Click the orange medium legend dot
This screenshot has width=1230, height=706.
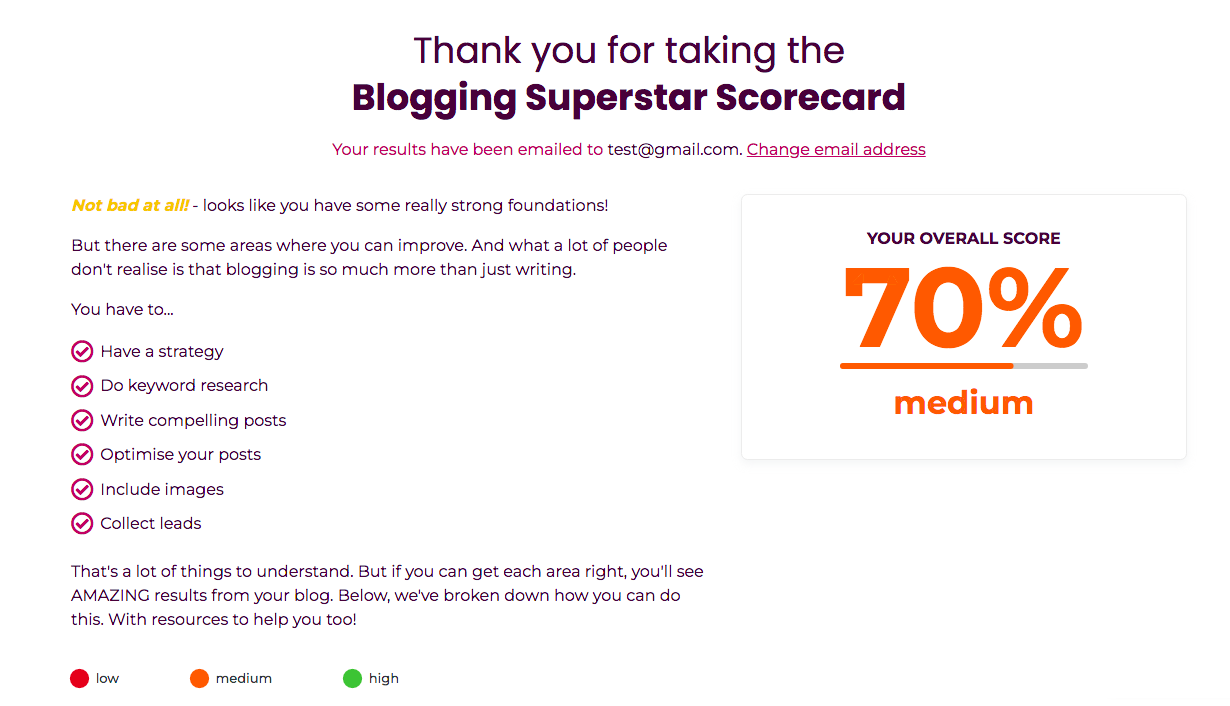(199, 679)
